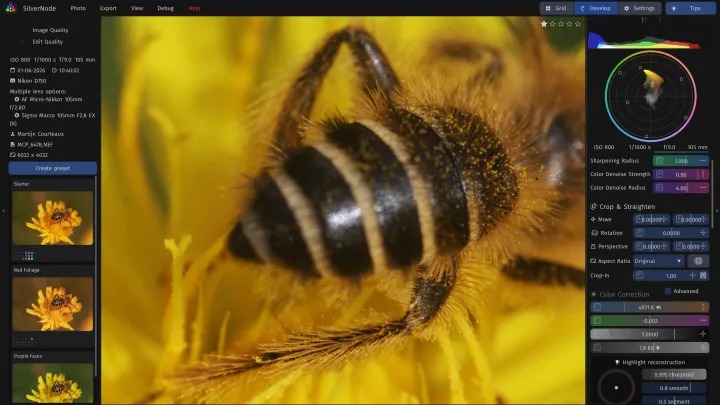Click the second Move offset field
Viewport: 720px width, 405px height.
click(x=691, y=219)
